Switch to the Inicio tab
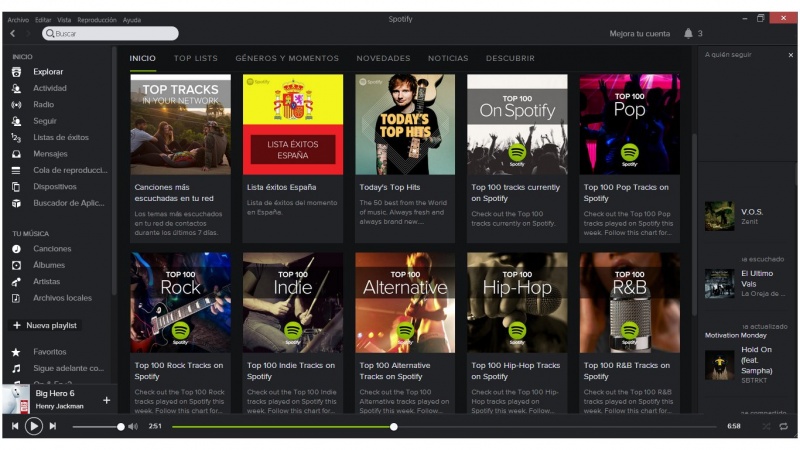The width and height of the screenshot is (800, 450). [x=142, y=58]
